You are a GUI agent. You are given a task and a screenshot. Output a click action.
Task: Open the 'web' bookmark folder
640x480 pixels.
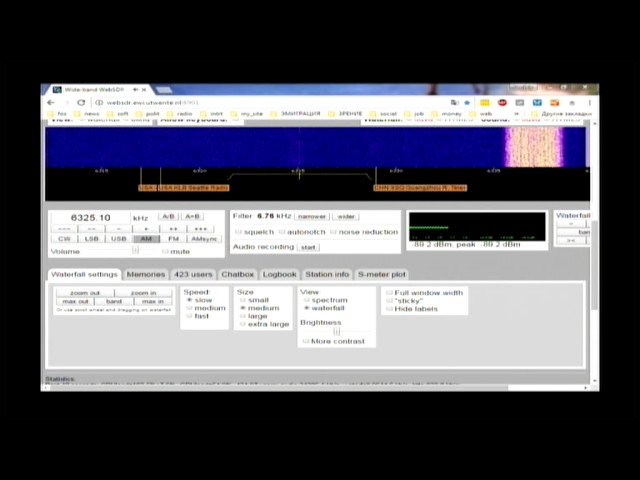point(481,114)
